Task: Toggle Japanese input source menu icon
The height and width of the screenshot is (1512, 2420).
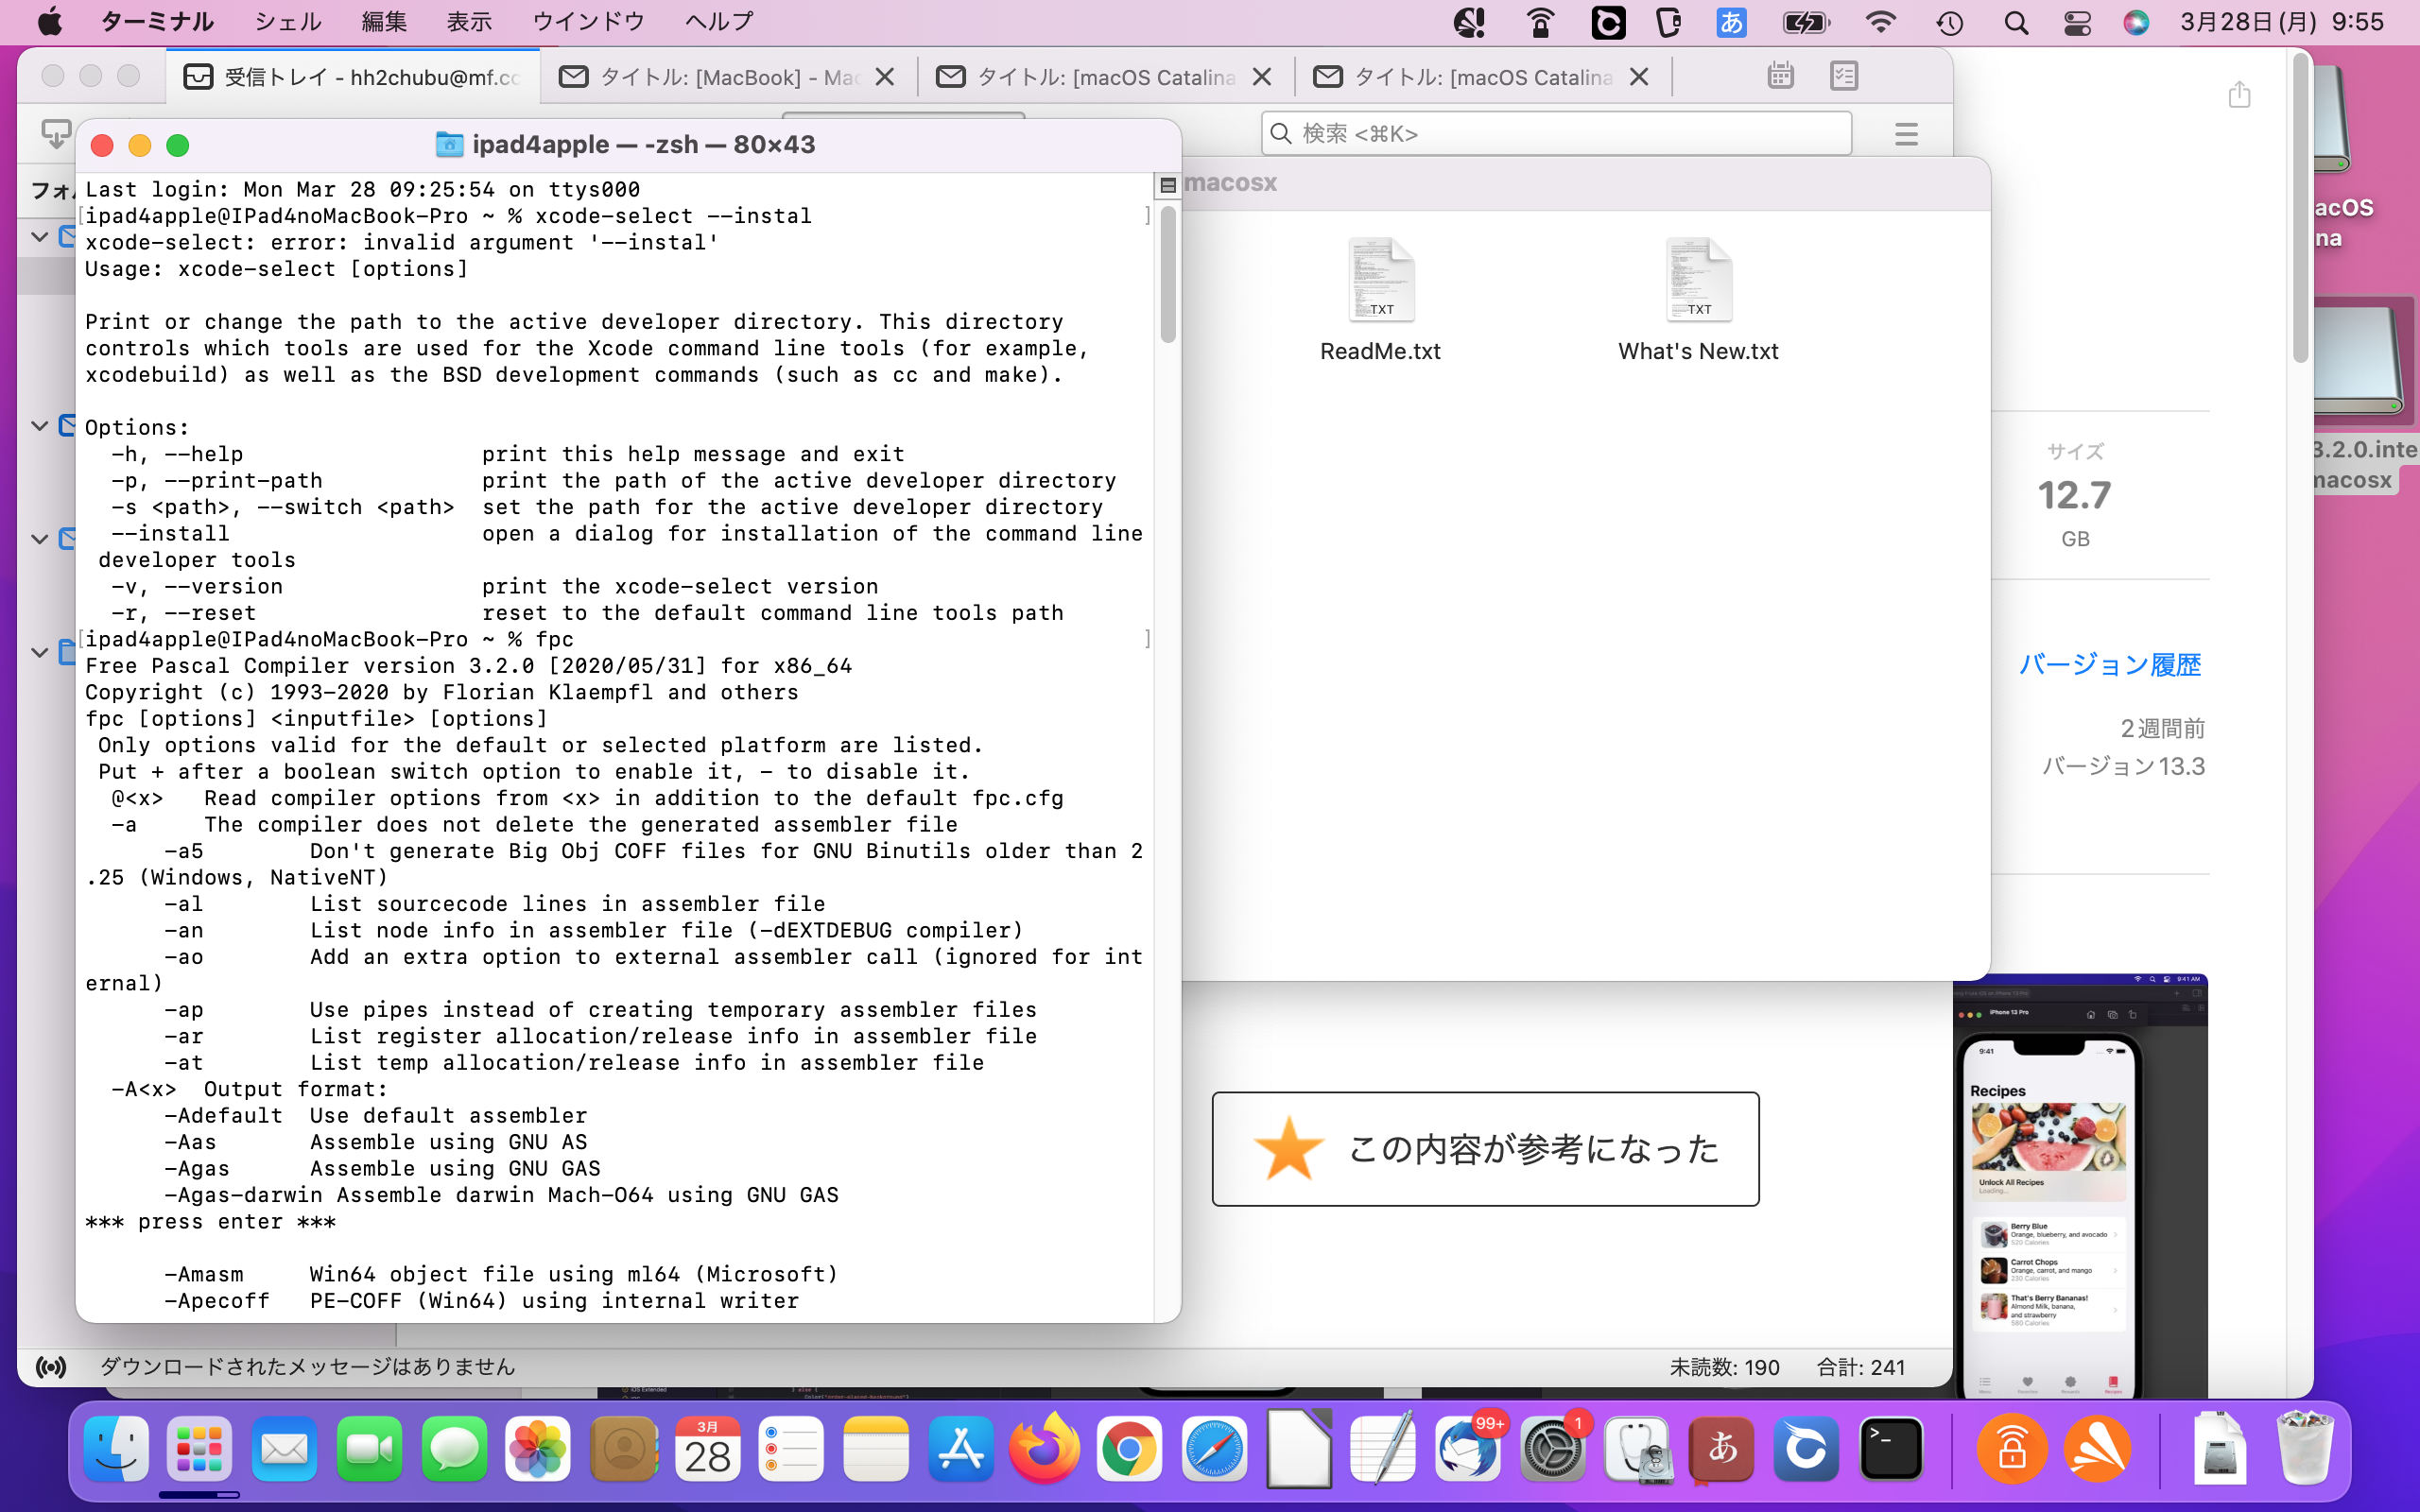Action: click(x=1731, y=22)
